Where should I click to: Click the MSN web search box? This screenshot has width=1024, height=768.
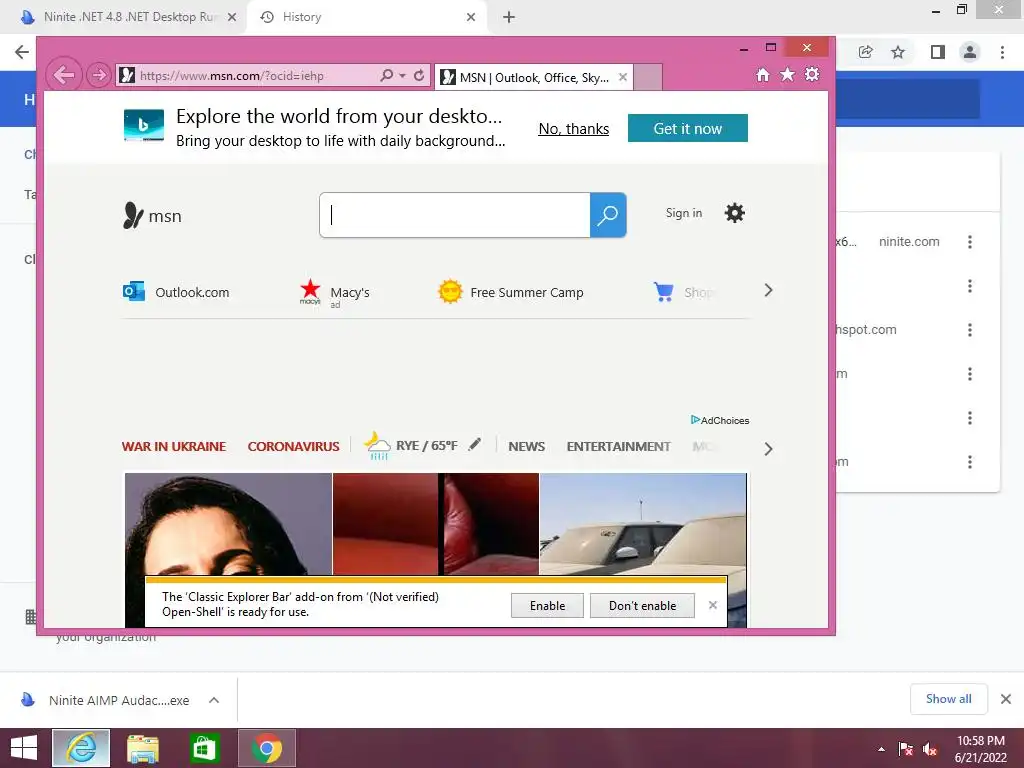tap(455, 215)
